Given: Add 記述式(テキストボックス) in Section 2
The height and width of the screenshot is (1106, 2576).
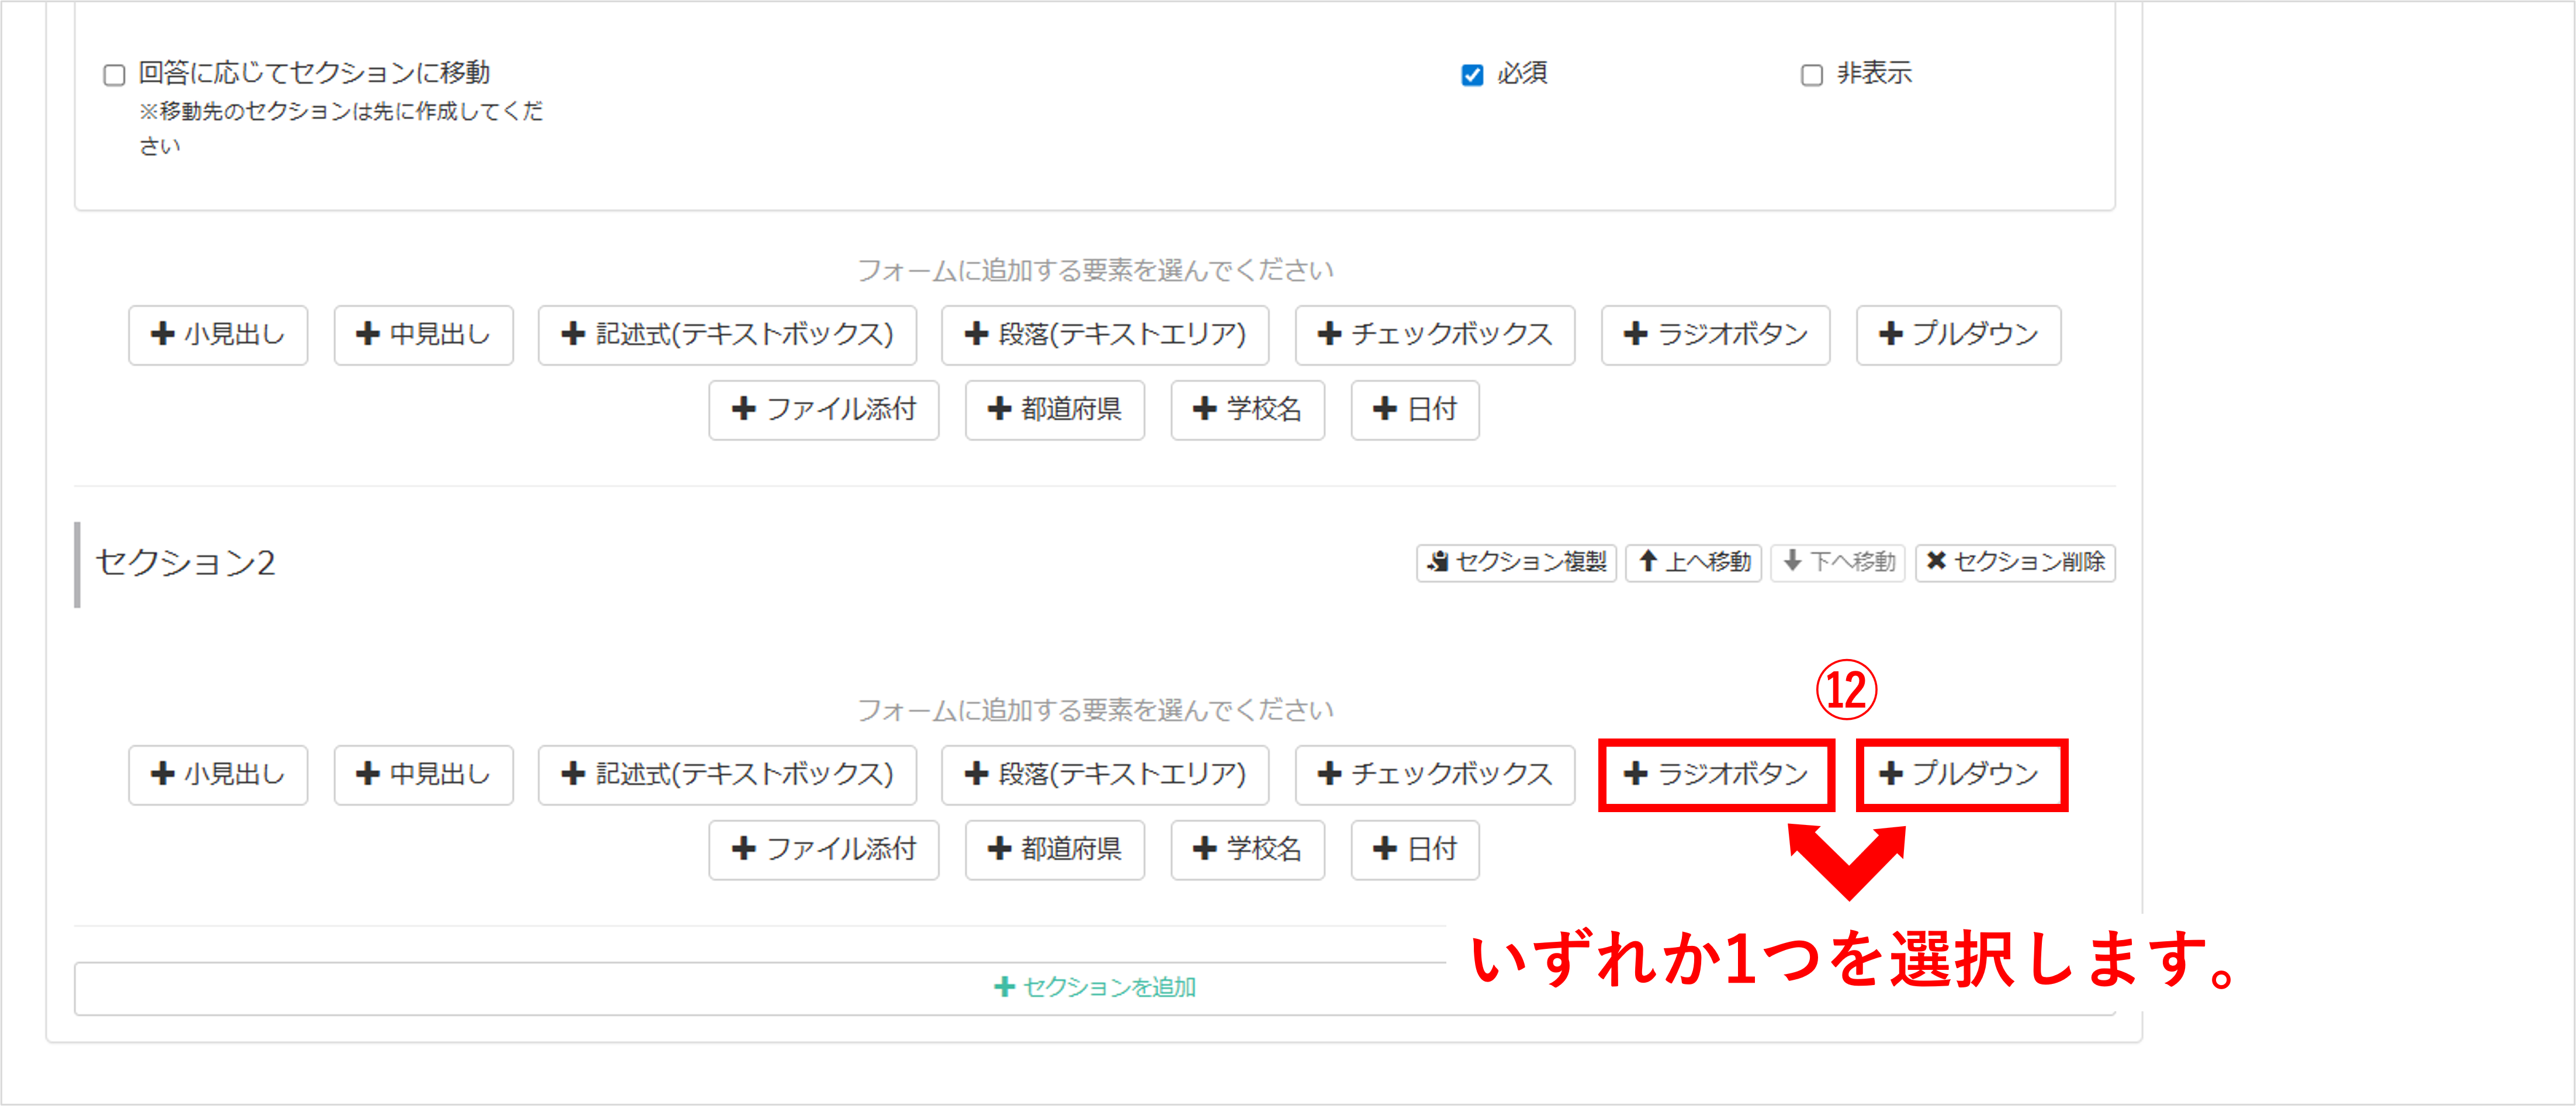Looking at the screenshot, I should pyautogui.click(x=727, y=774).
